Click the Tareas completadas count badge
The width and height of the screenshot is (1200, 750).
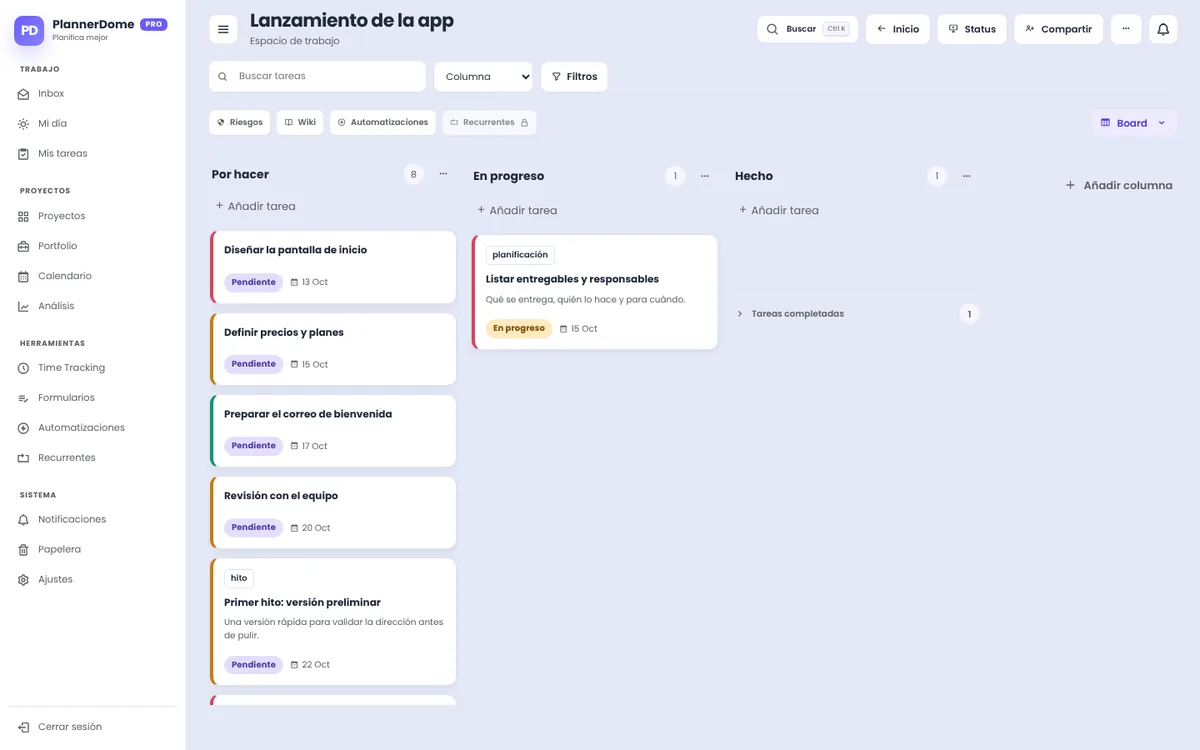coord(969,314)
